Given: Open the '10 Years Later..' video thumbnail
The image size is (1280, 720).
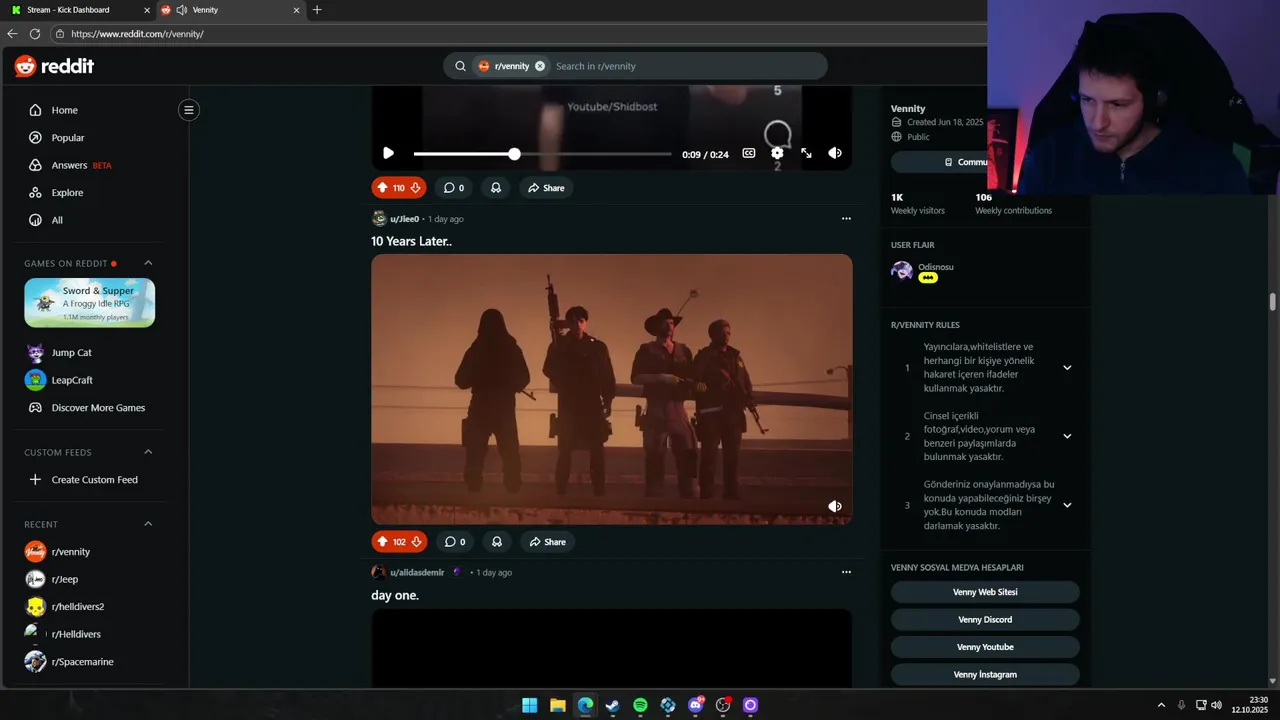Looking at the screenshot, I should point(611,389).
